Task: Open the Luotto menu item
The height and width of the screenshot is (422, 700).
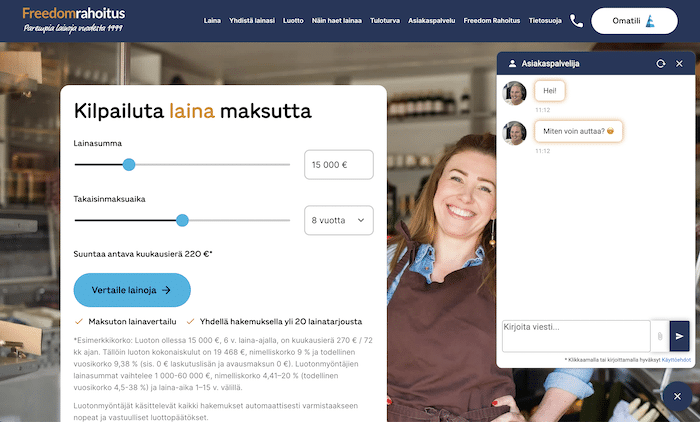Action: [293, 21]
